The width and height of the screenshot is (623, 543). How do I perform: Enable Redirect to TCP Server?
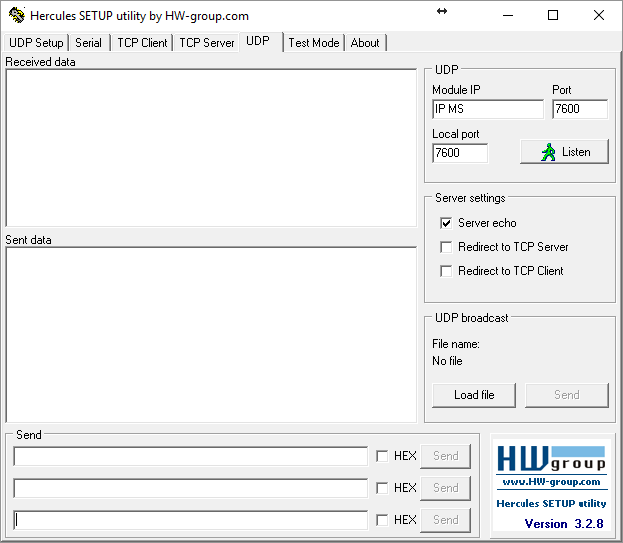pos(446,247)
